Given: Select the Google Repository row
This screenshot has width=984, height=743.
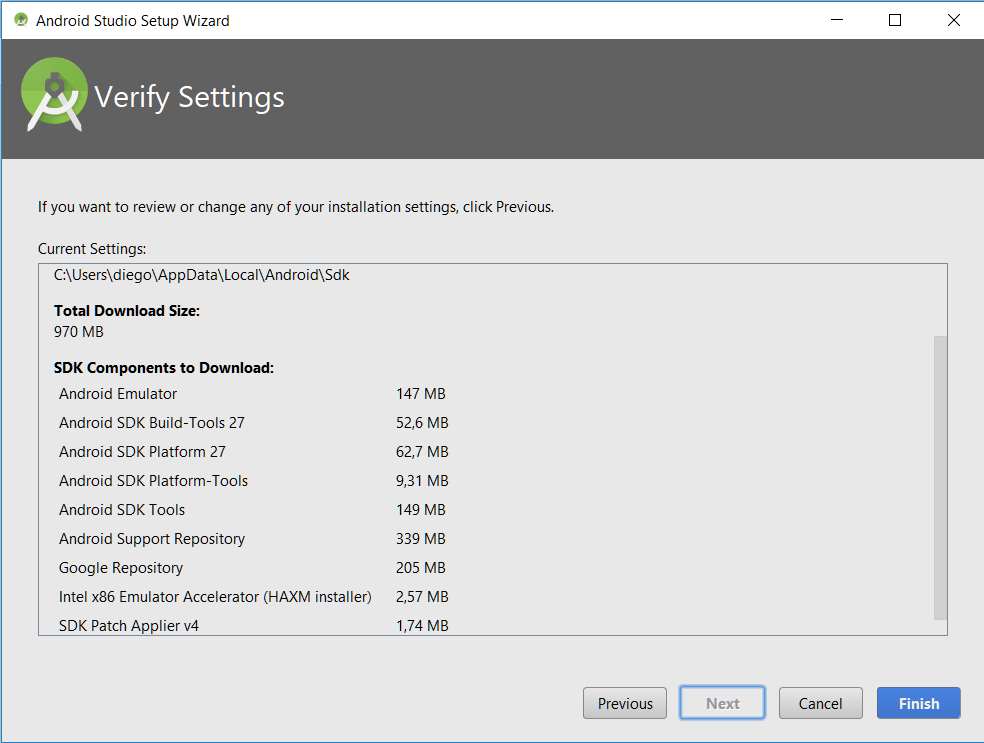Looking at the screenshot, I should pyautogui.click(x=252, y=567).
